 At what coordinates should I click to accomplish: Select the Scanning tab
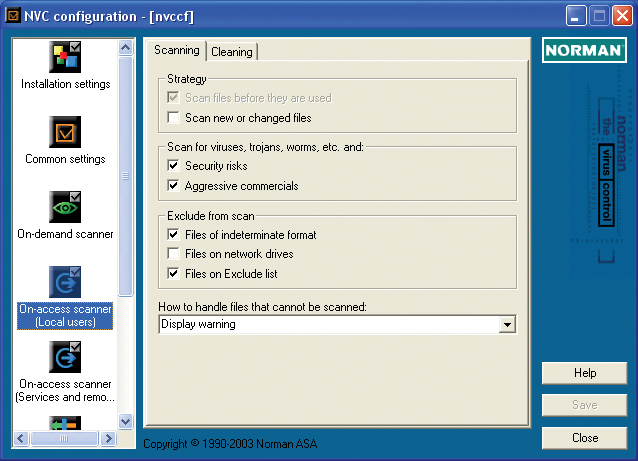click(177, 50)
